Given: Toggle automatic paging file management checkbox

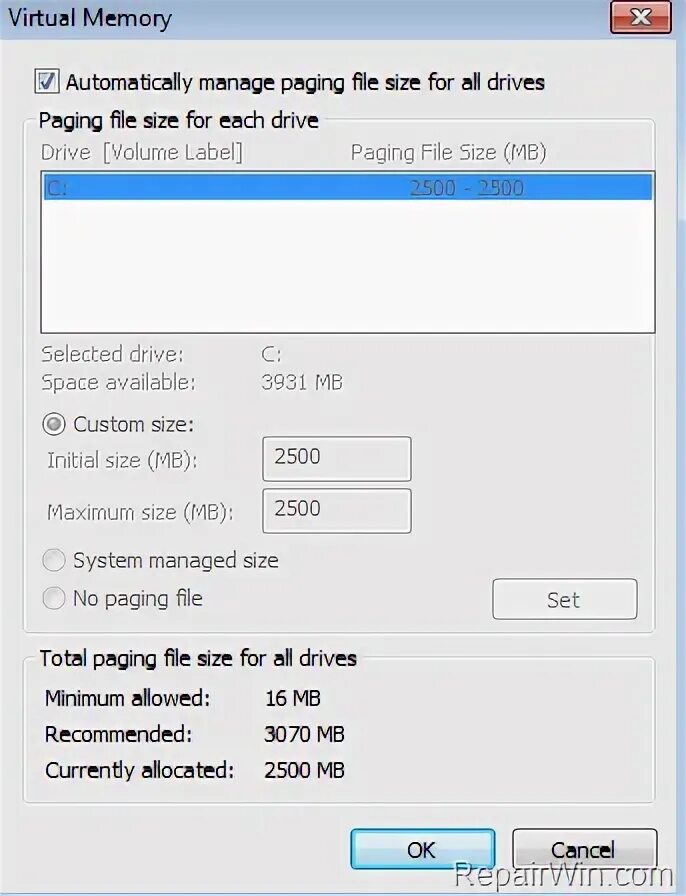Looking at the screenshot, I should click(x=47, y=81).
